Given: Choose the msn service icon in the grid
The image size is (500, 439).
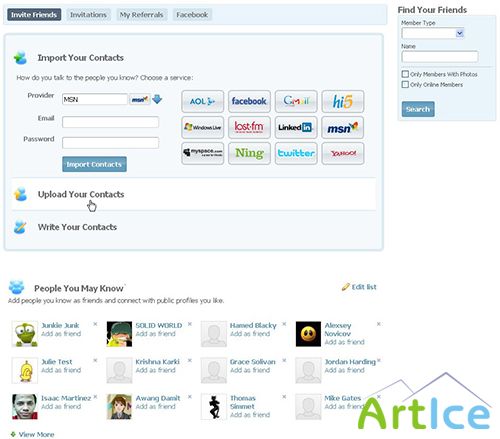Looking at the screenshot, I should point(343,127).
